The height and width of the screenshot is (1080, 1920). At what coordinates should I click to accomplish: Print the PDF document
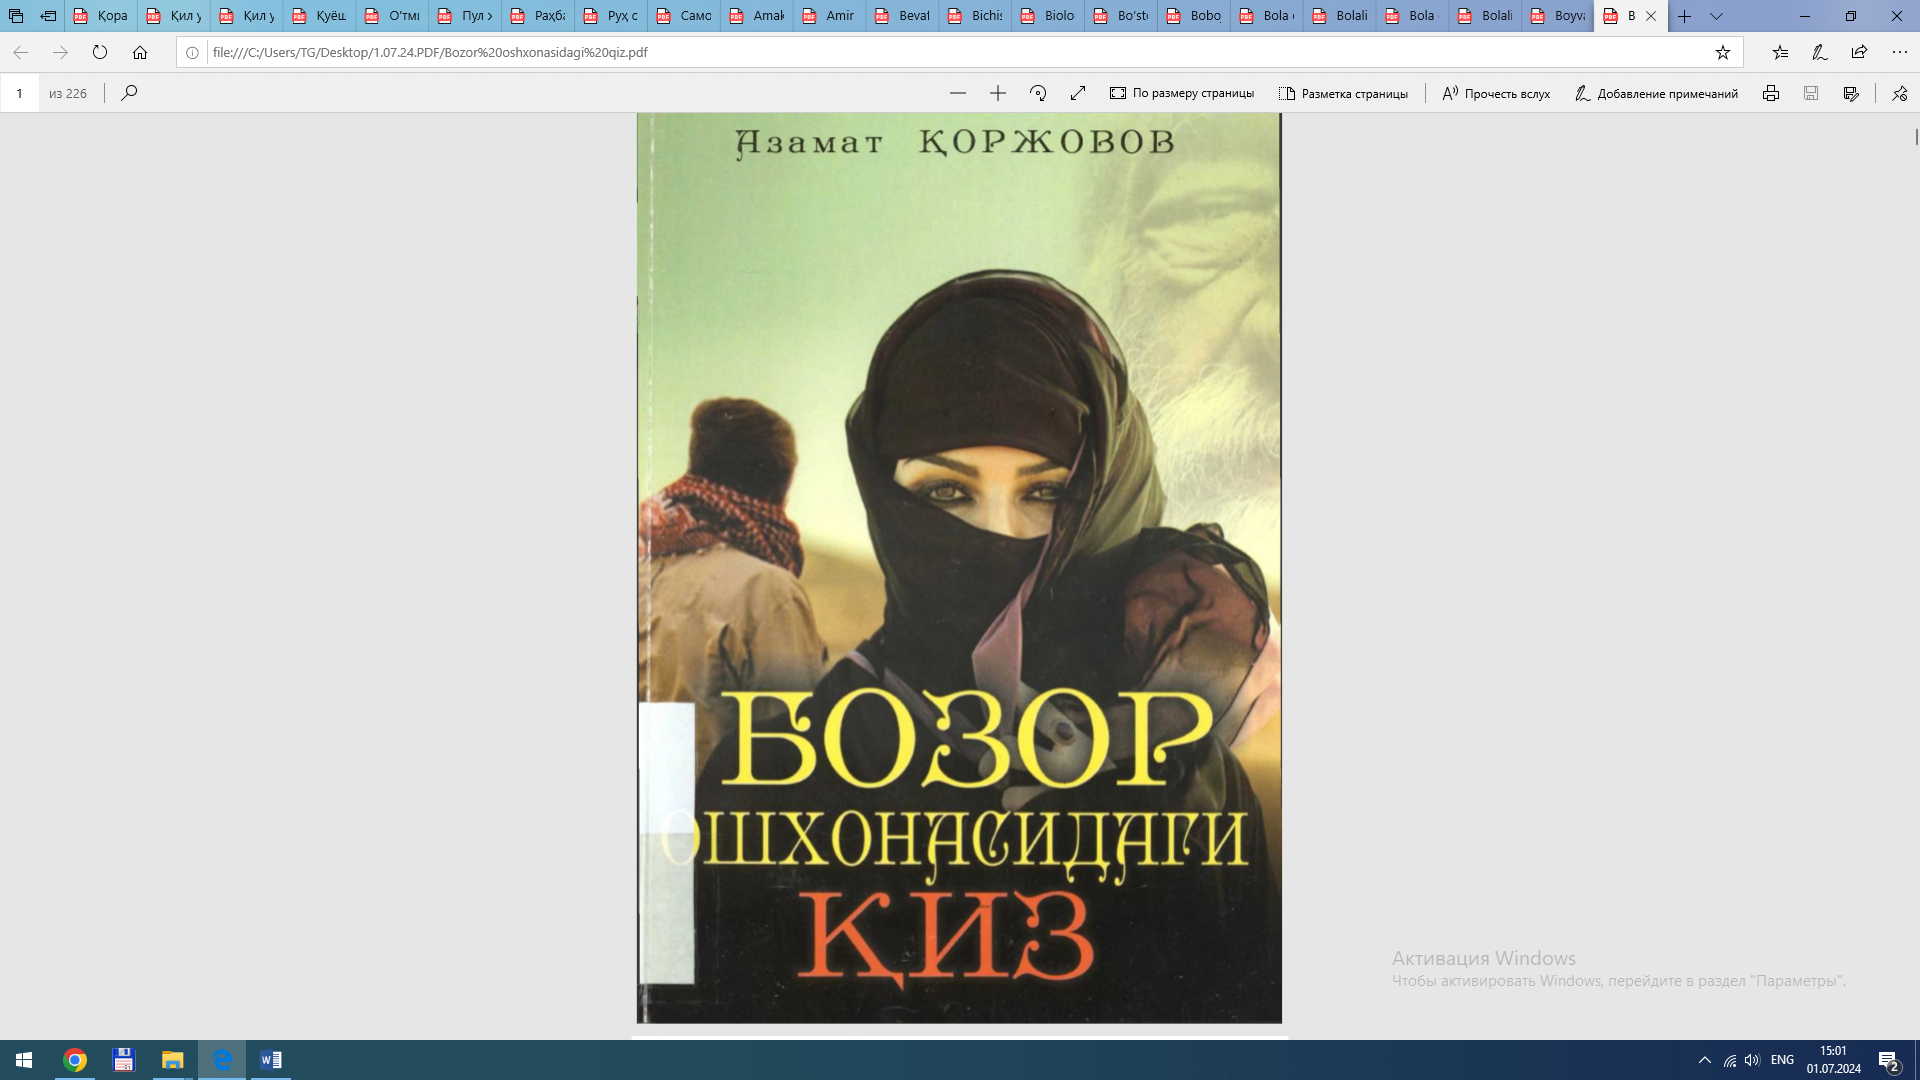coord(1770,93)
